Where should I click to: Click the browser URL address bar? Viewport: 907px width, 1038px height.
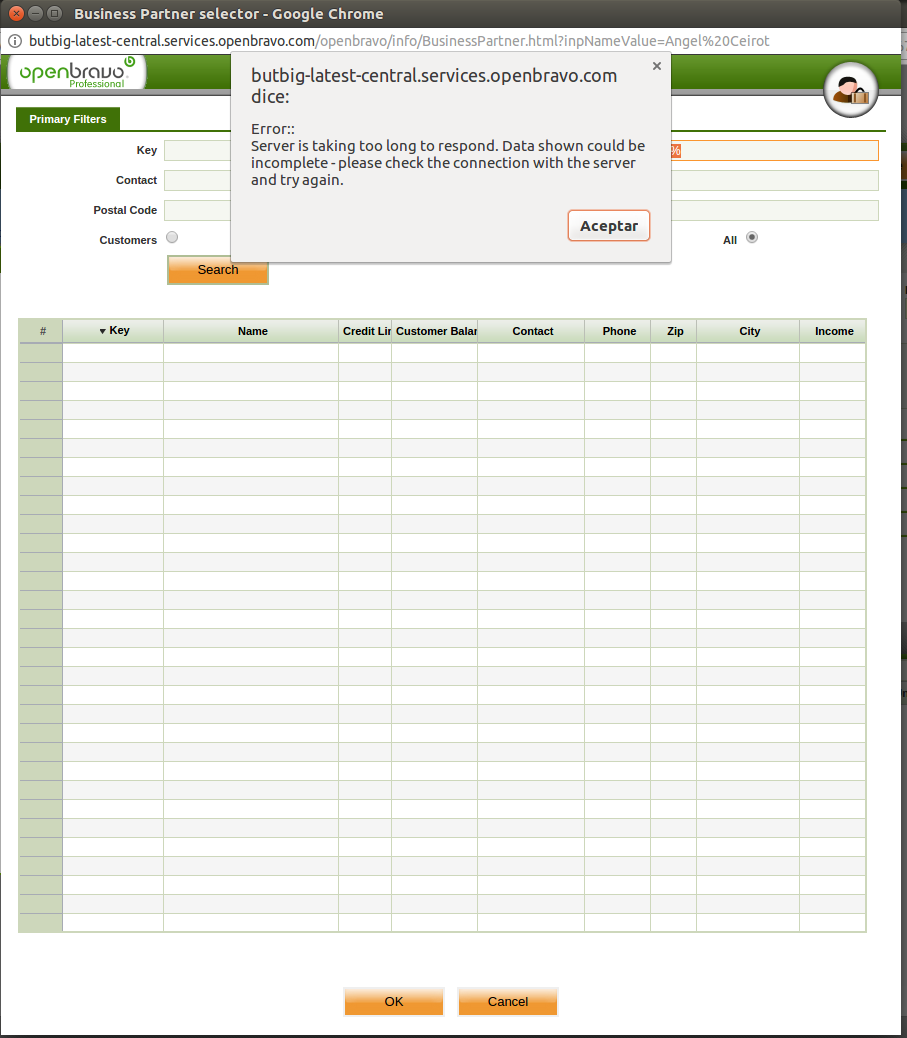tap(399, 41)
